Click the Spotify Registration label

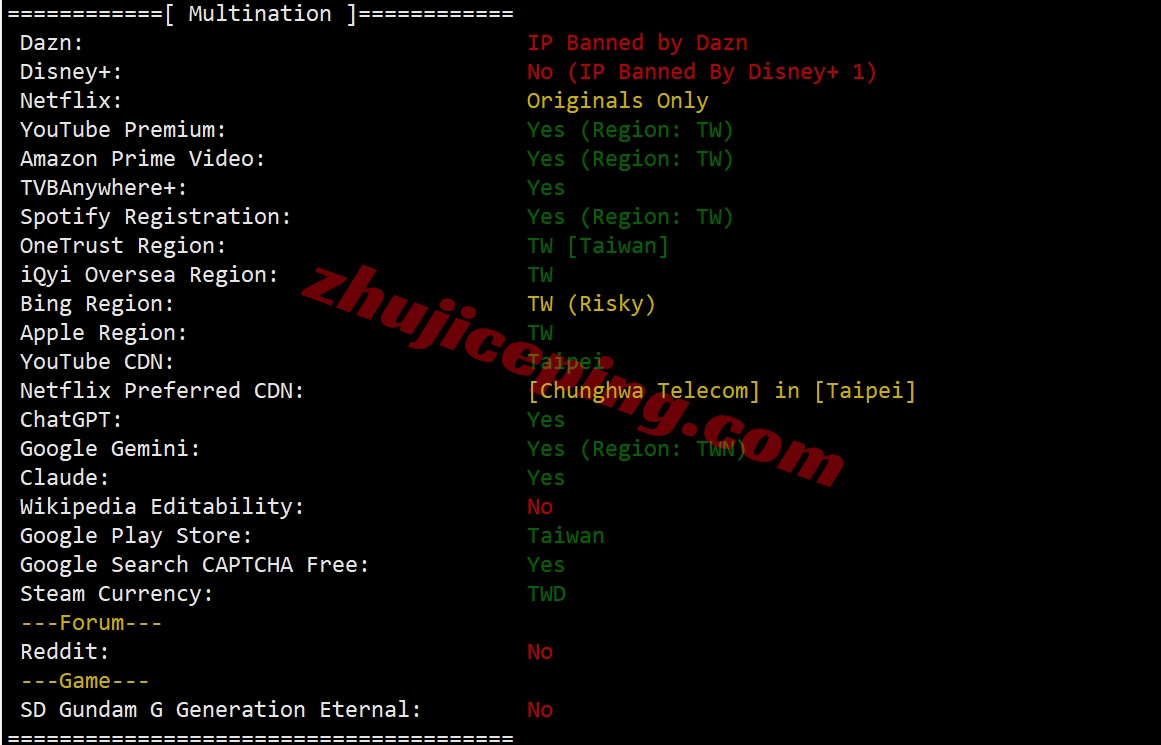(155, 217)
